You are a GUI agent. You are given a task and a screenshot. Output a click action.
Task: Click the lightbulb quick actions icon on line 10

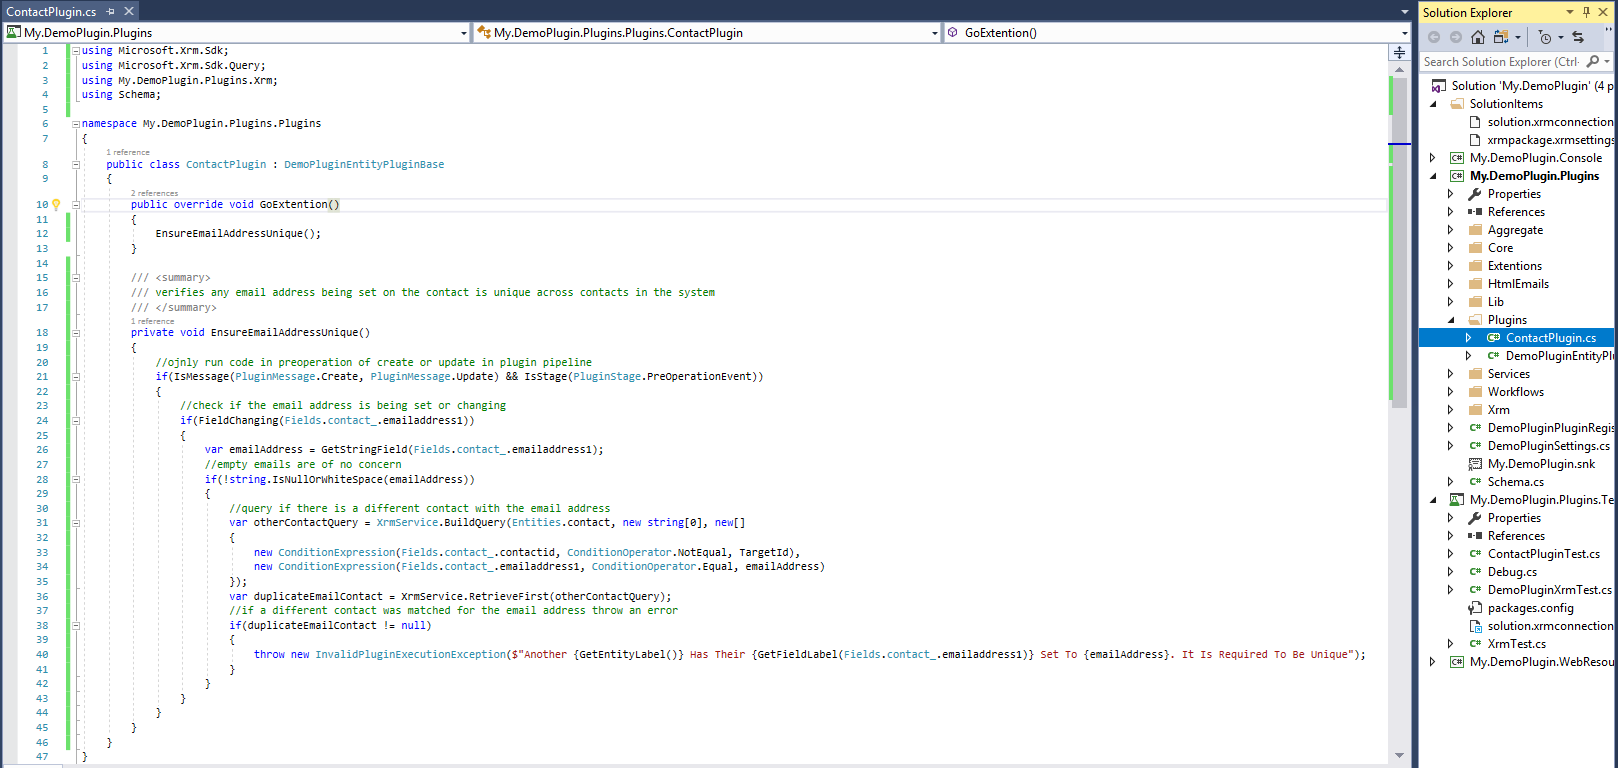(56, 204)
